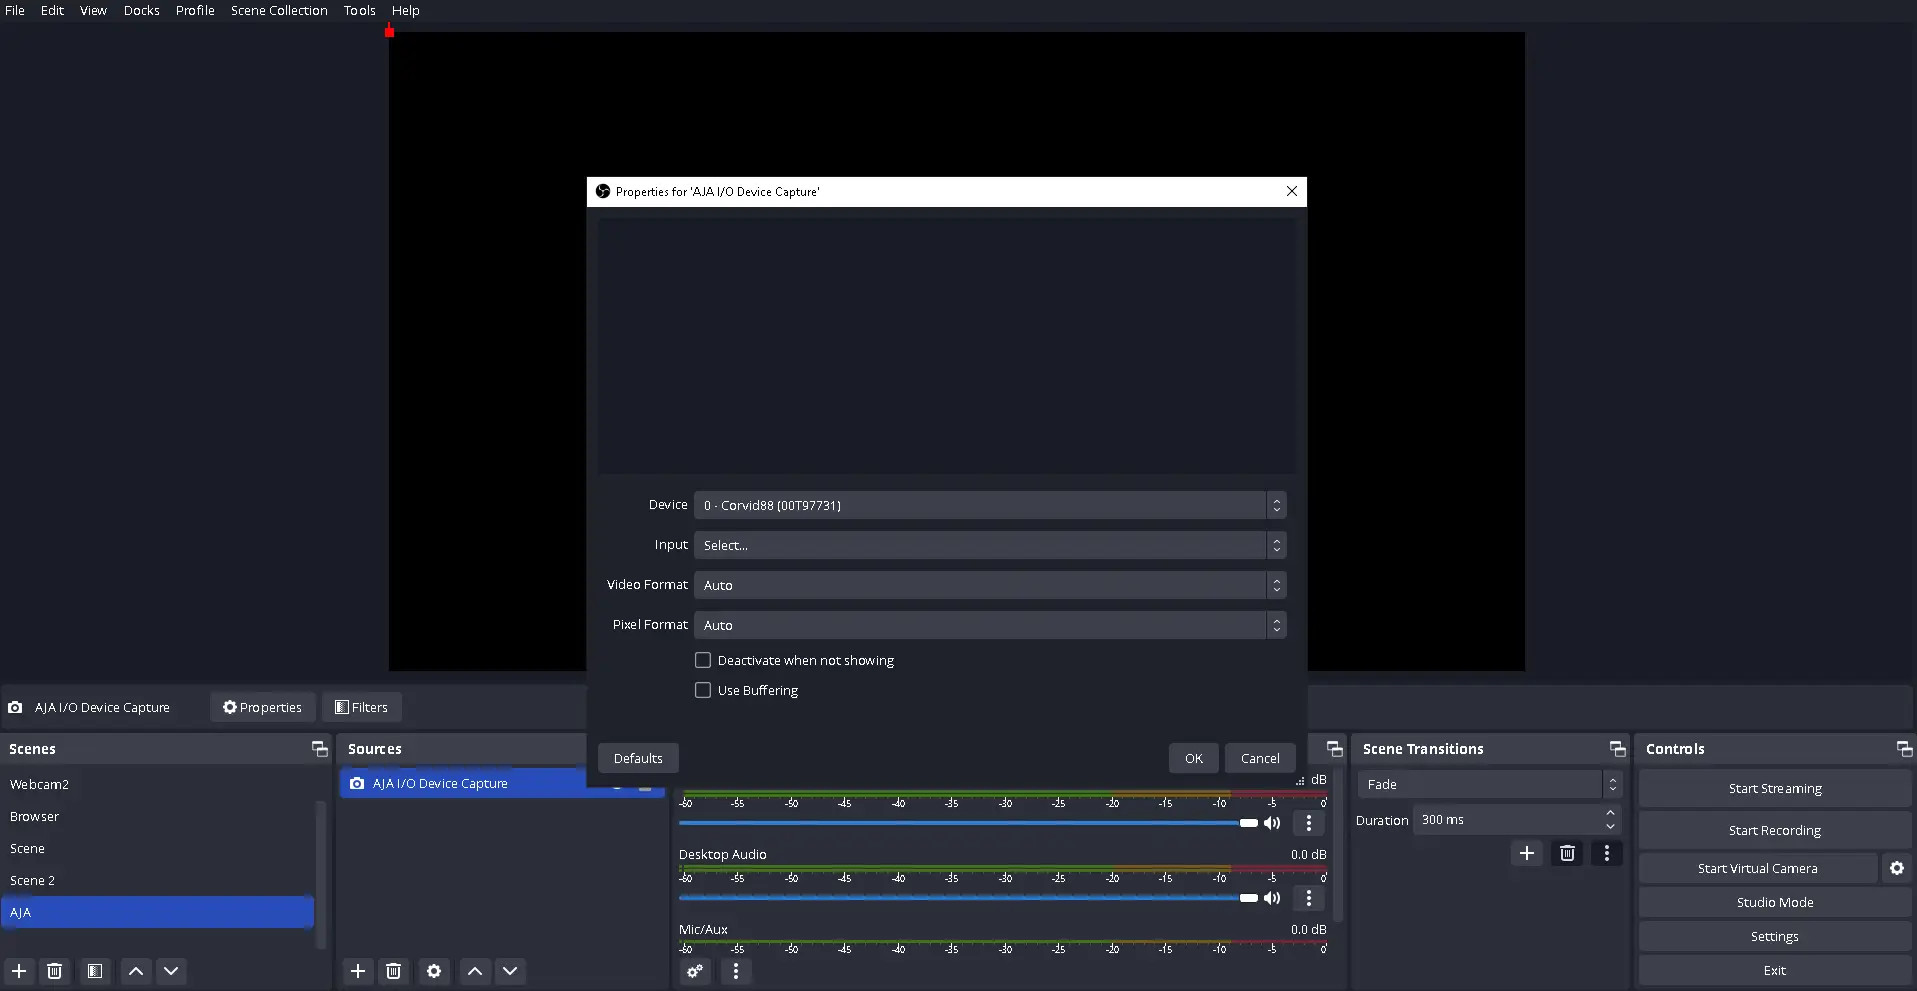This screenshot has height=991, width=1917.
Task: Mute Desktop Audio speaker icon
Action: [1272, 898]
